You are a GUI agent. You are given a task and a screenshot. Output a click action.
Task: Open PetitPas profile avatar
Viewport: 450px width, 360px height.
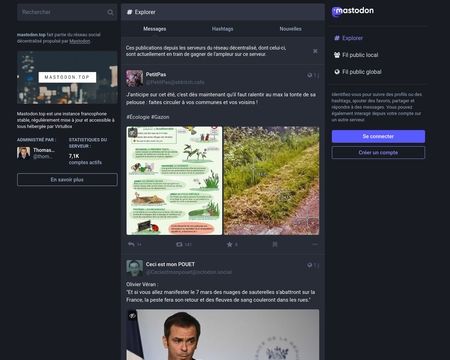(134, 78)
